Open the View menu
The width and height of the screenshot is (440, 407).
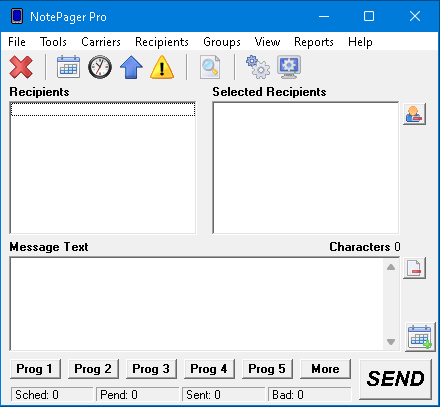pyautogui.click(x=267, y=42)
